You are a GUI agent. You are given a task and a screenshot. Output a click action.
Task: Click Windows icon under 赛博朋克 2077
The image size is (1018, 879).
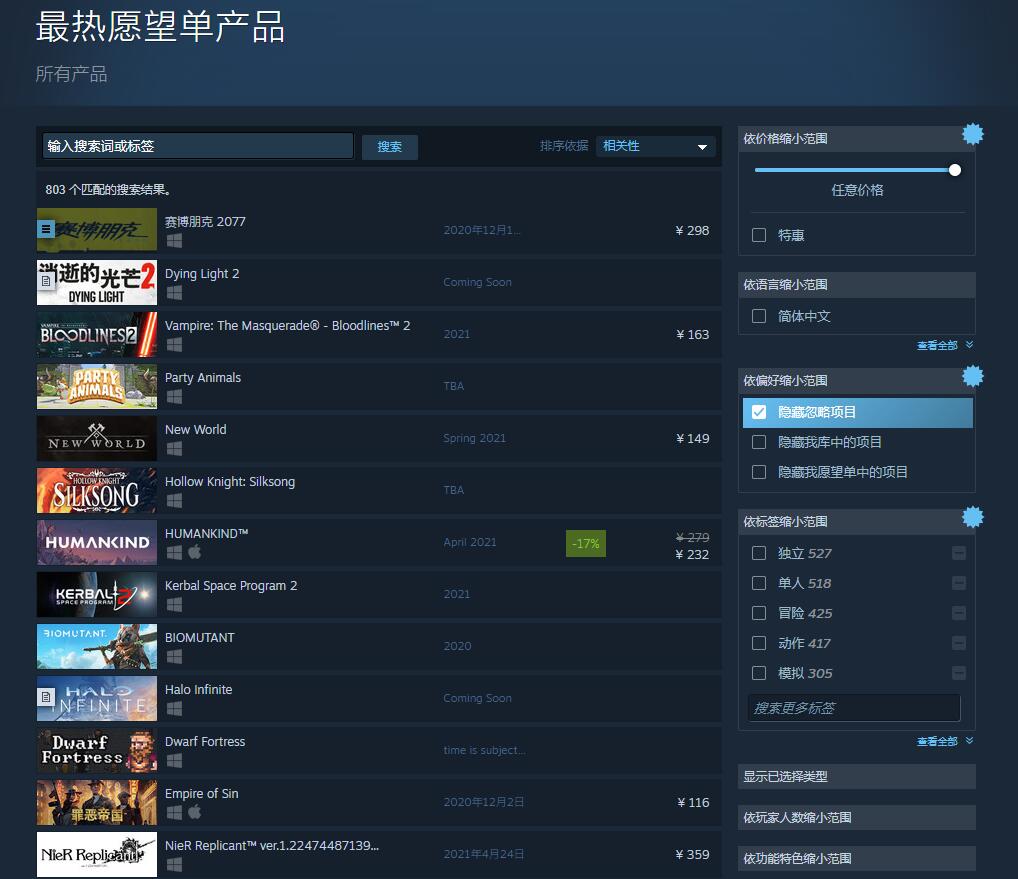click(x=174, y=241)
